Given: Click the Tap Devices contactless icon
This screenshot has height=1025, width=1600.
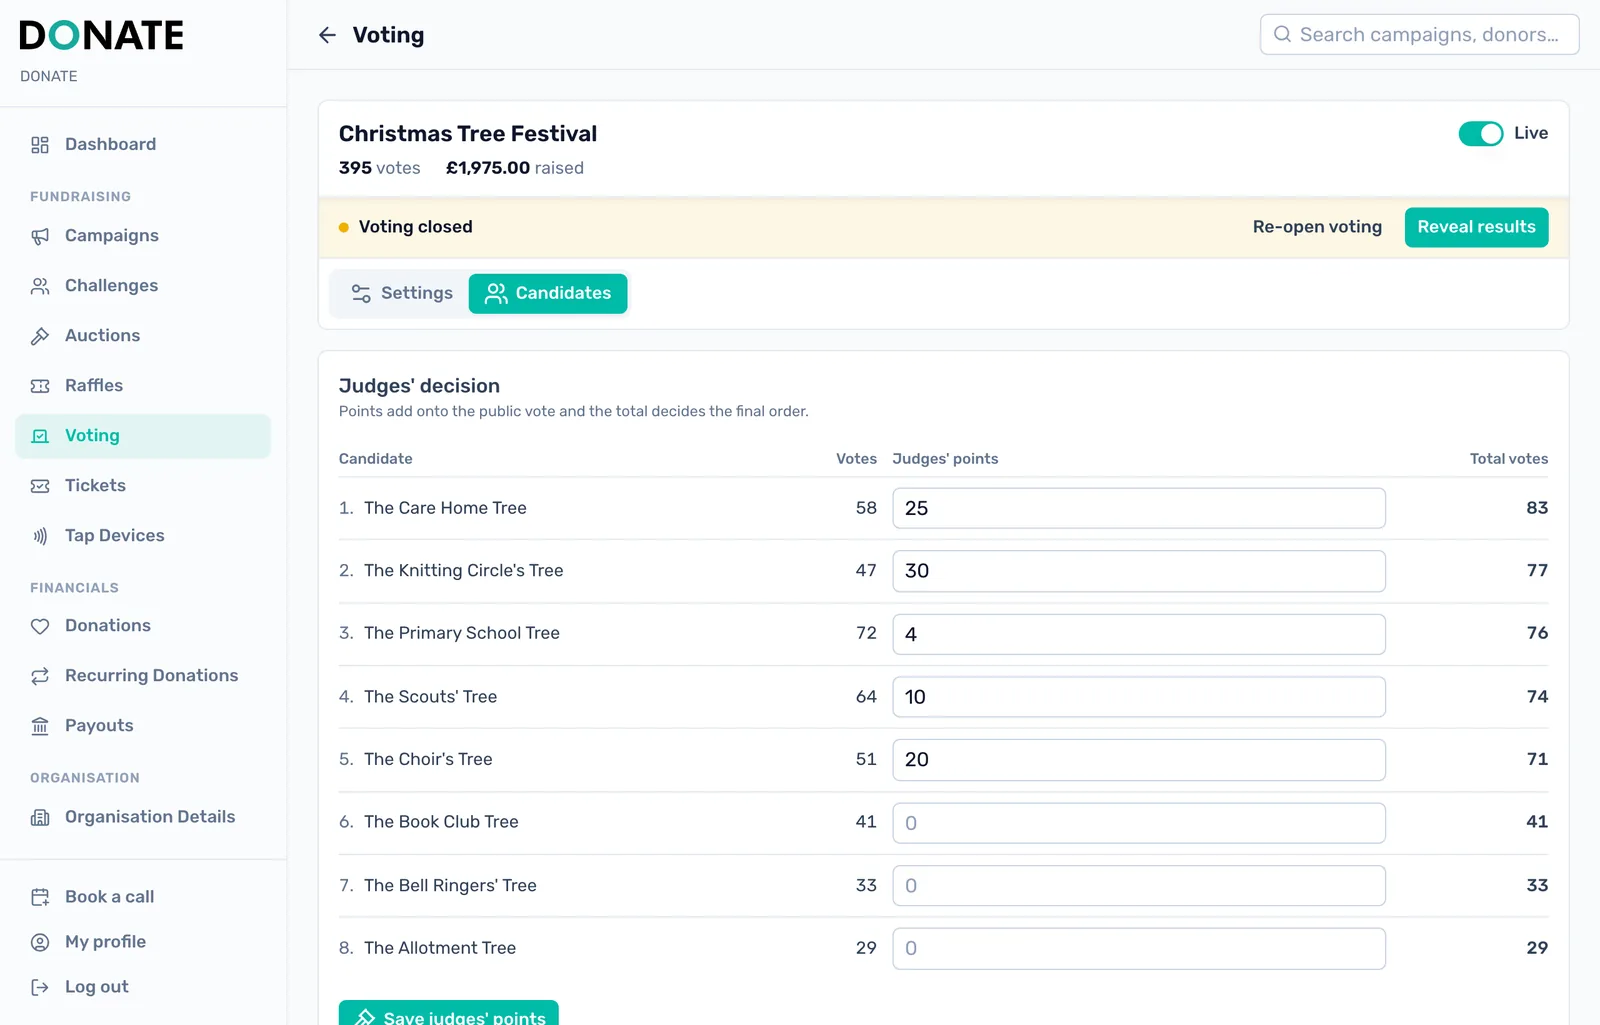Looking at the screenshot, I should (x=40, y=536).
